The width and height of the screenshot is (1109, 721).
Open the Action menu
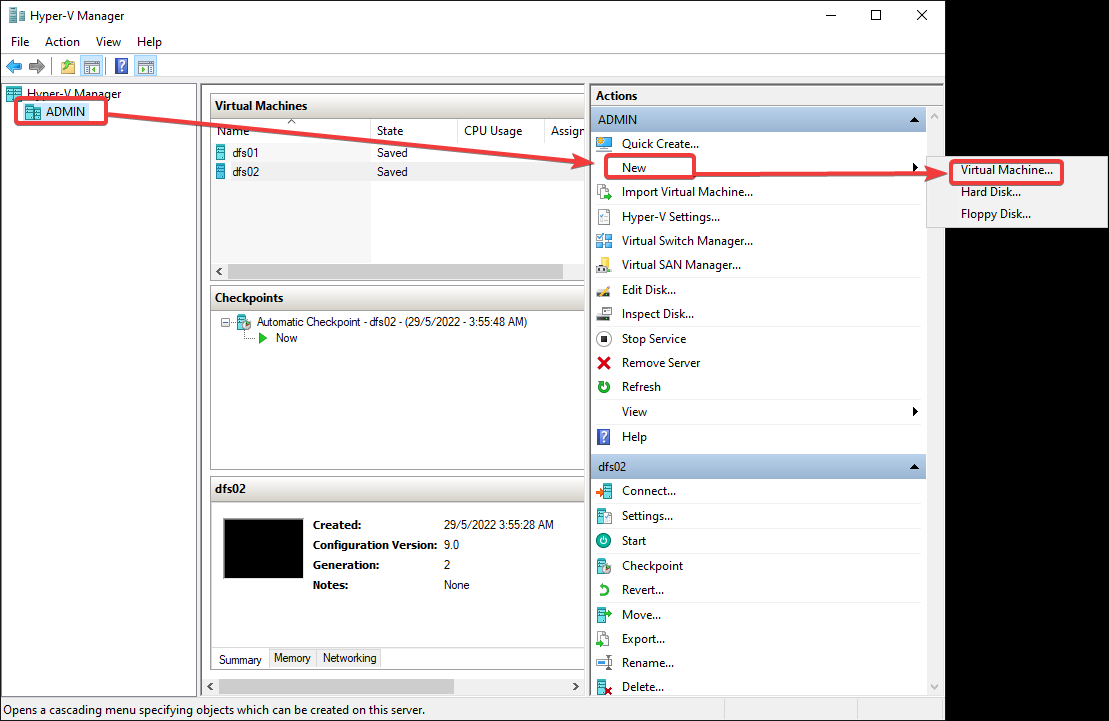(x=62, y=42)
